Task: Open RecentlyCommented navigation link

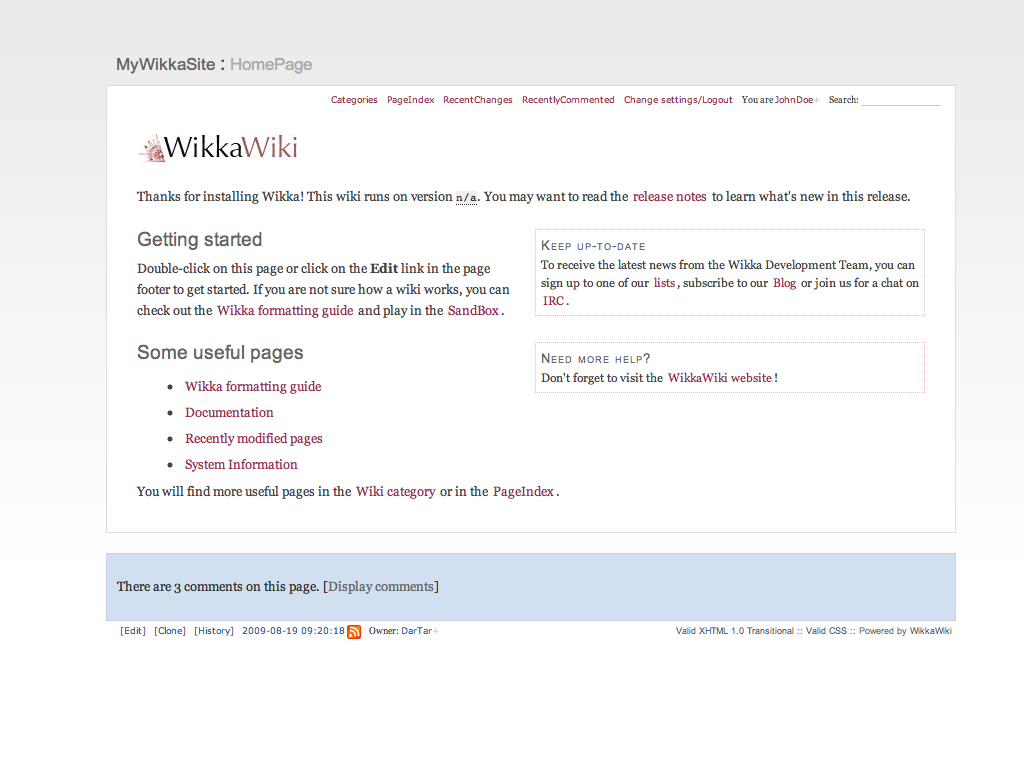Action: click(x=568, y=100)
